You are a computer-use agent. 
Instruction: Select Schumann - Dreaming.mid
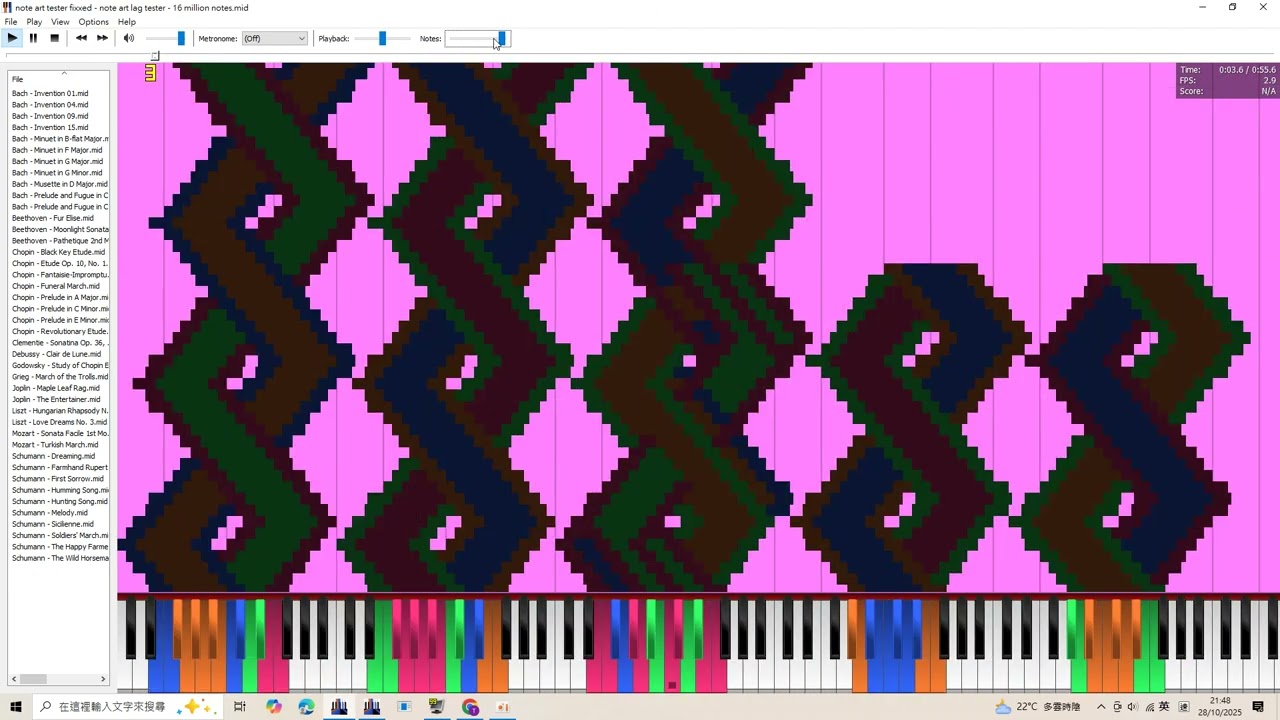tap(54, 456)
